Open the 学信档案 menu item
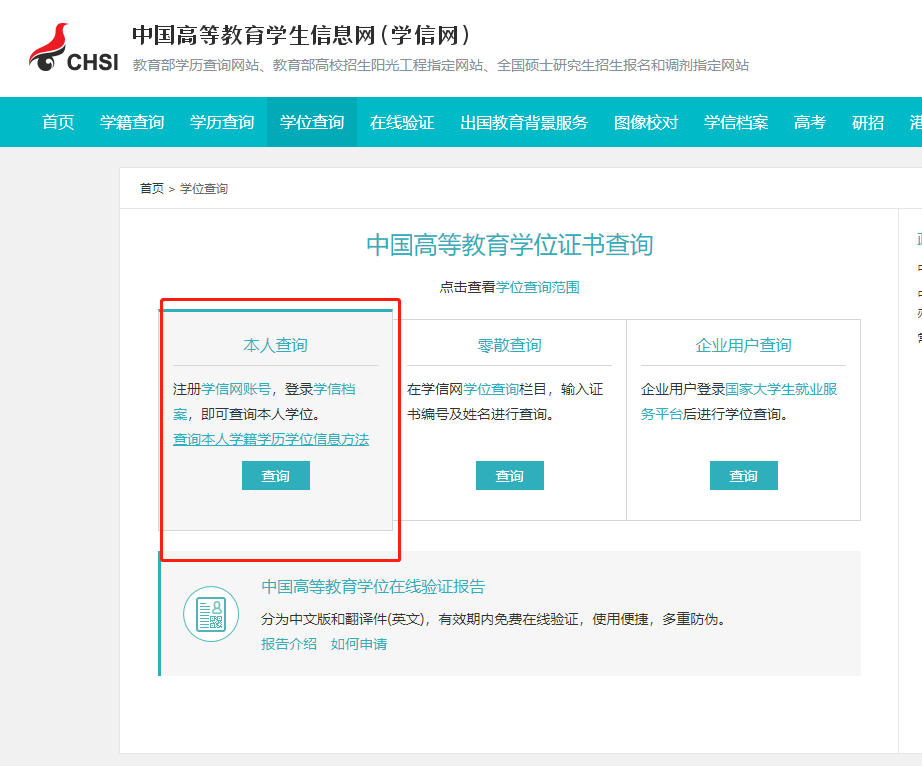Viewport: 922px width, 766px height. pos(736,123)
